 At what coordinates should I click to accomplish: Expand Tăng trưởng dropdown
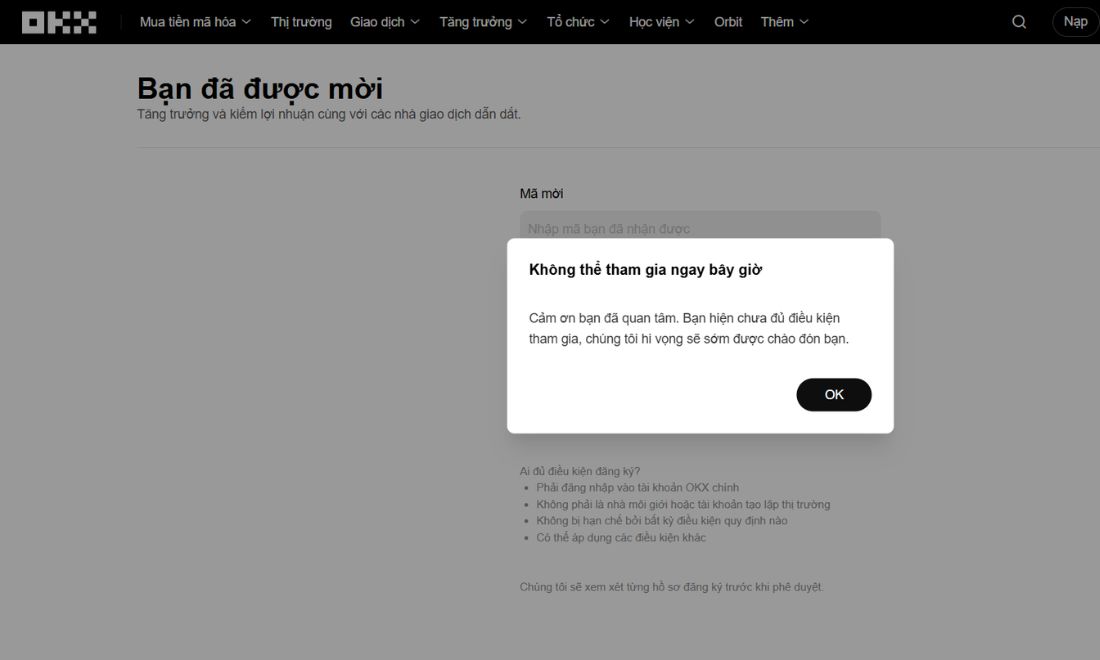(x=483, y=22)
